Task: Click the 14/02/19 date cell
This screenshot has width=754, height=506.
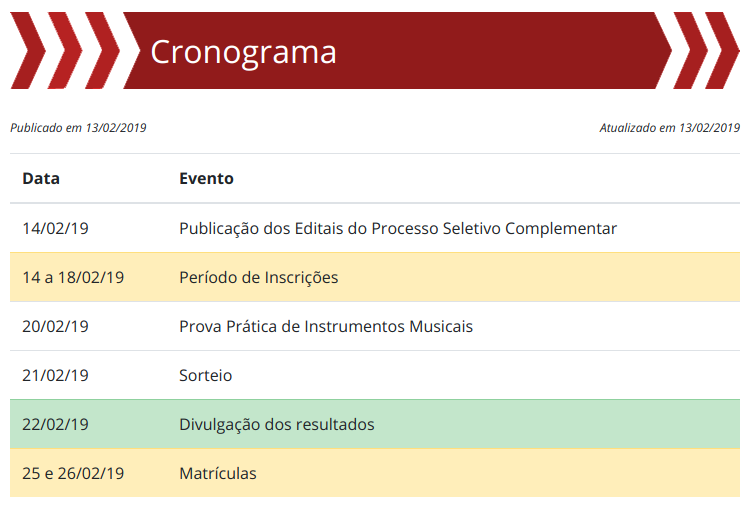Action: (56, 228)
